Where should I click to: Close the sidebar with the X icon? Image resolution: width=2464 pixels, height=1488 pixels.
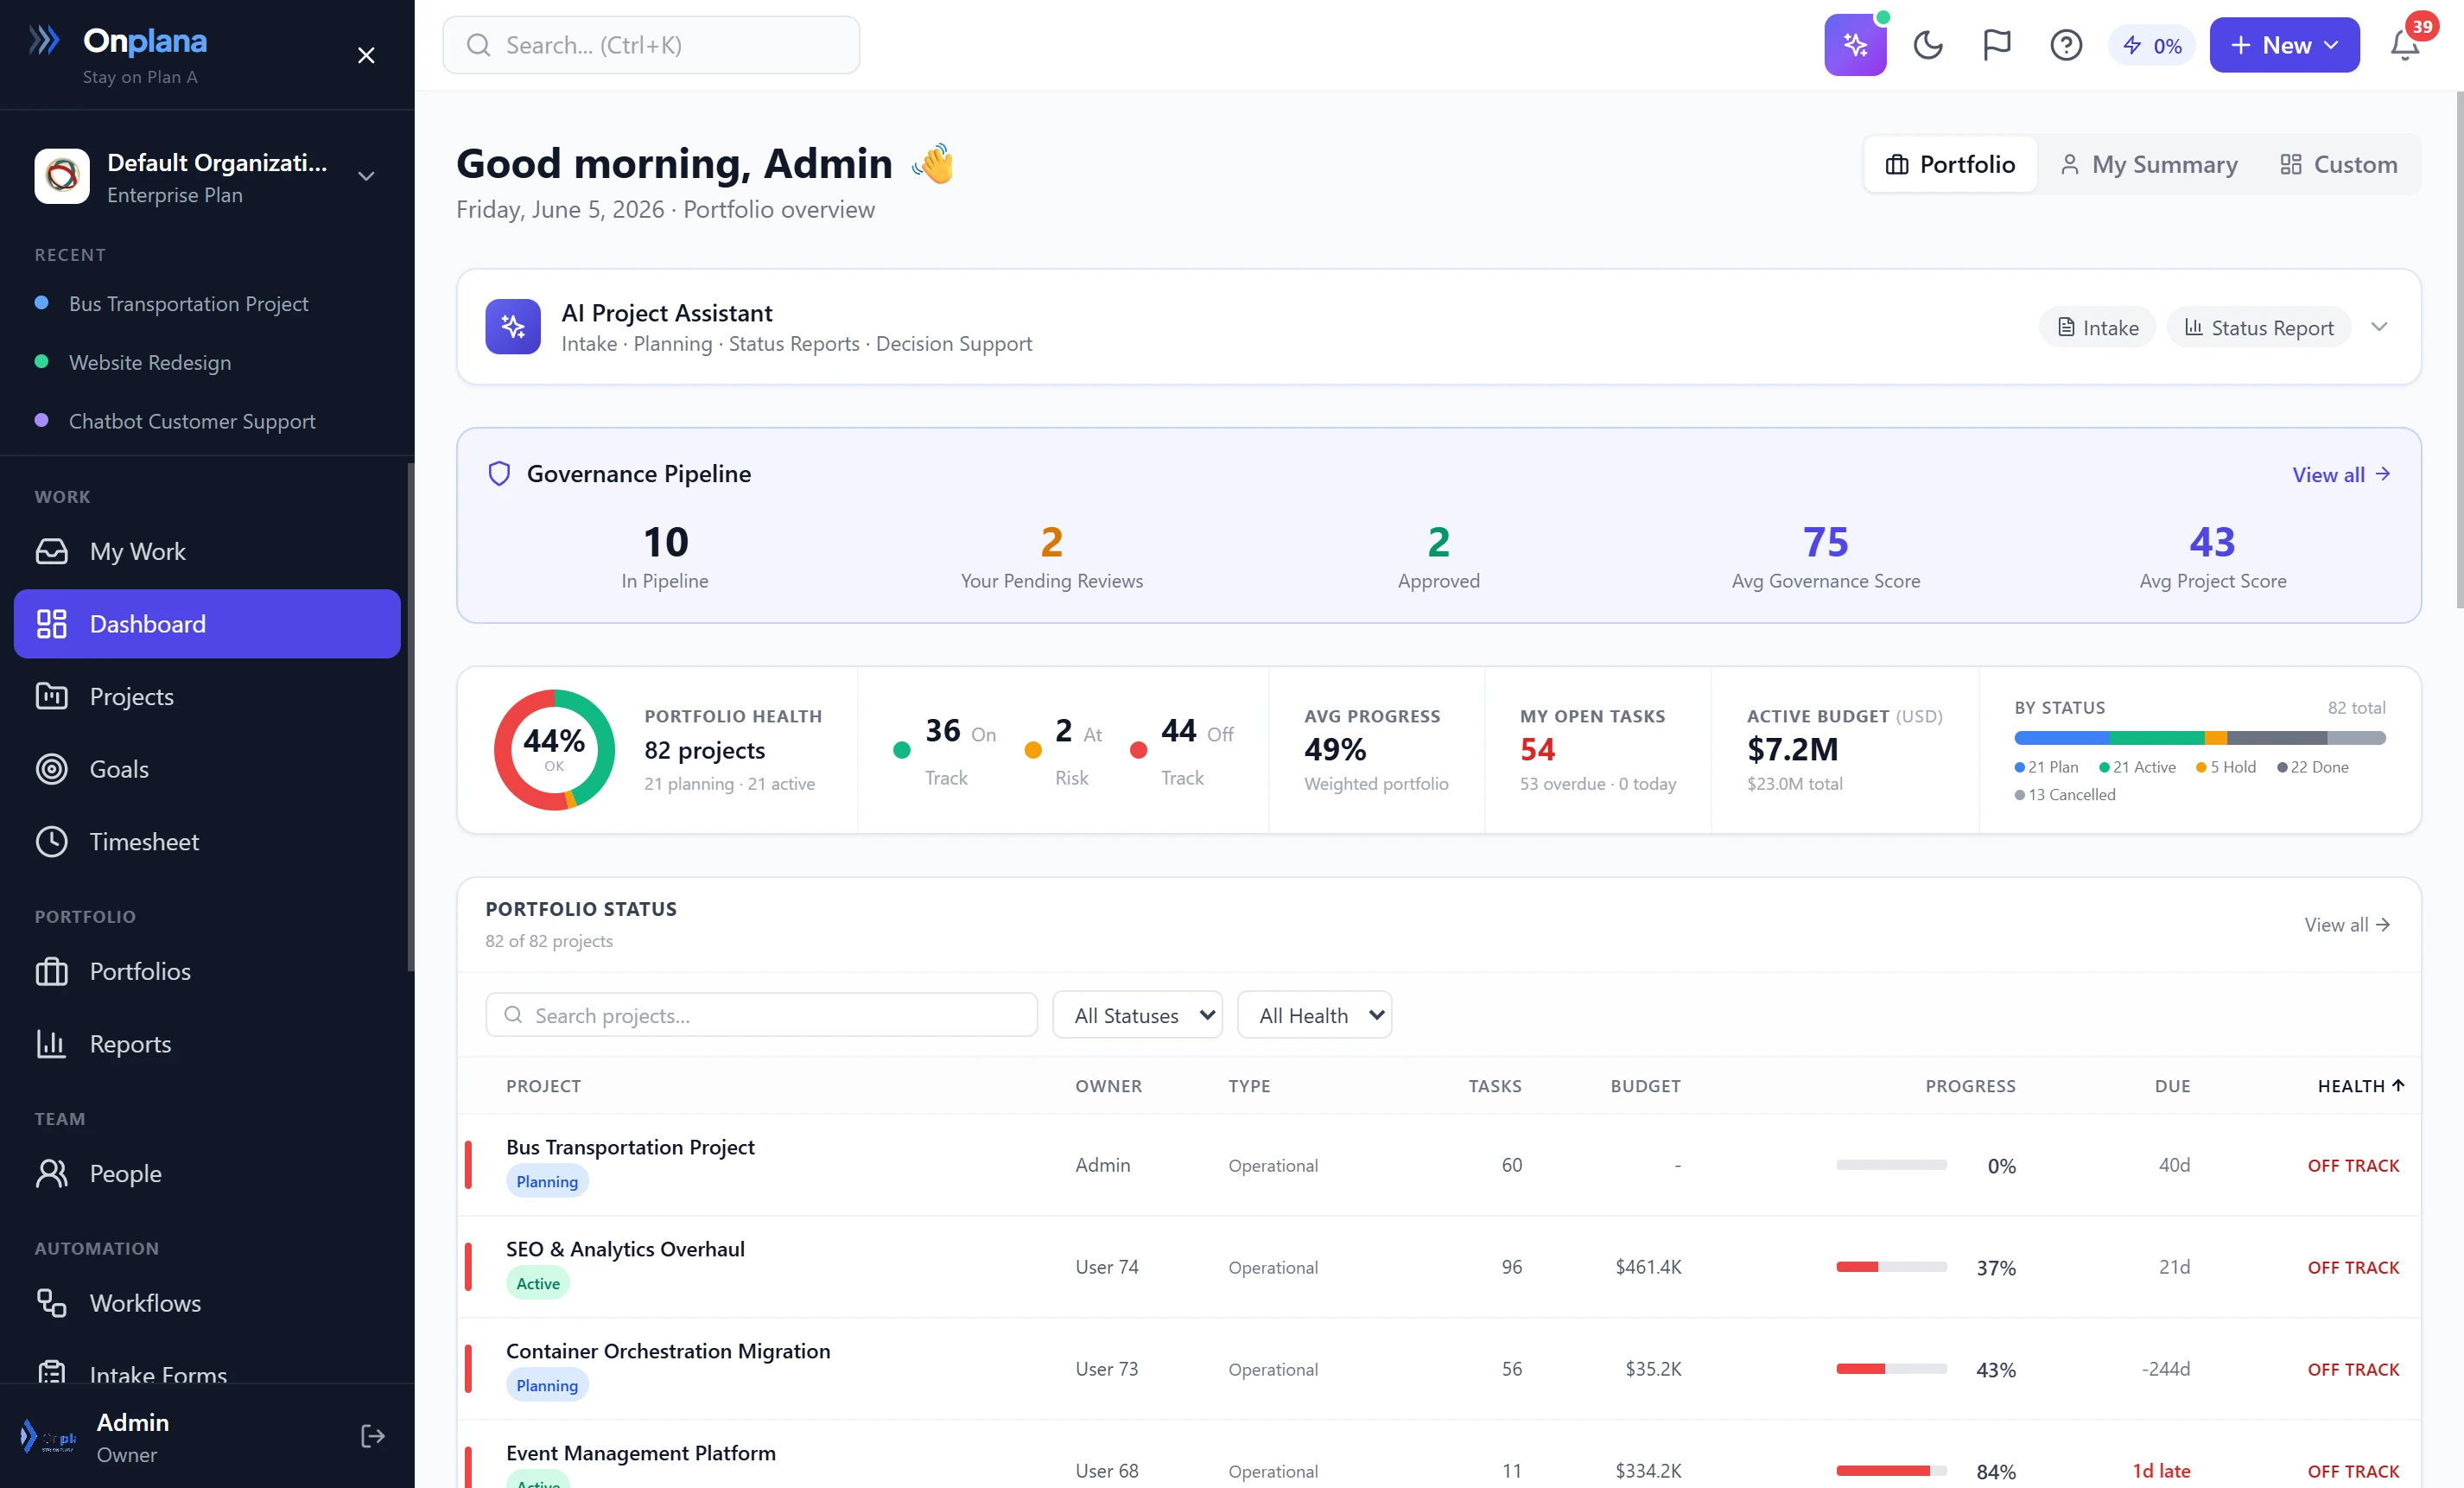click(366, 55)
